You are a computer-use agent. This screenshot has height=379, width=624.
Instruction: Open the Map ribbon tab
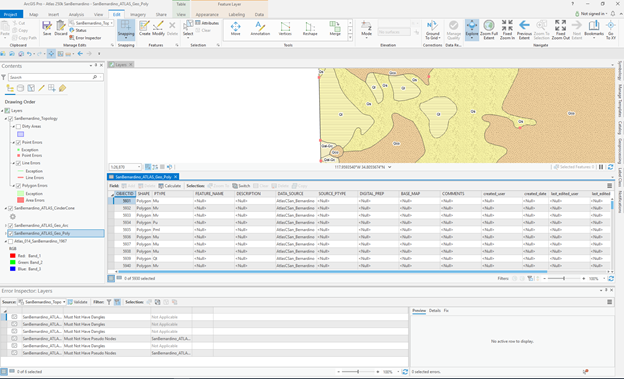[x=33, y=14]
